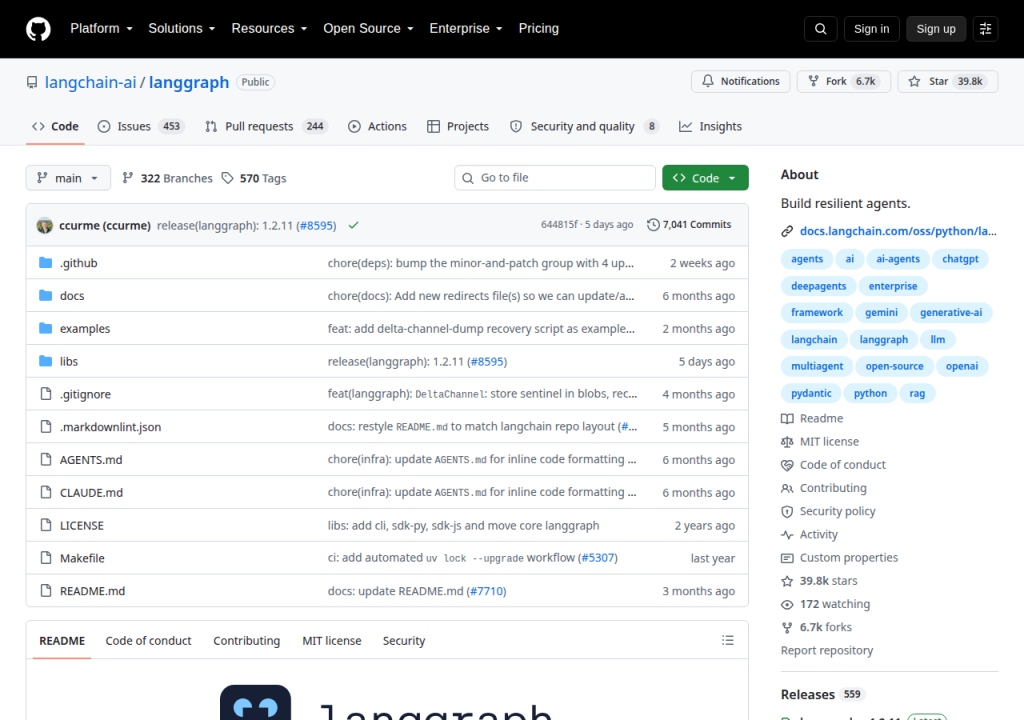The height and width of the screenshot is (720, 1024).
Task: Select the README tab below the file list
Action: (62, 641)
